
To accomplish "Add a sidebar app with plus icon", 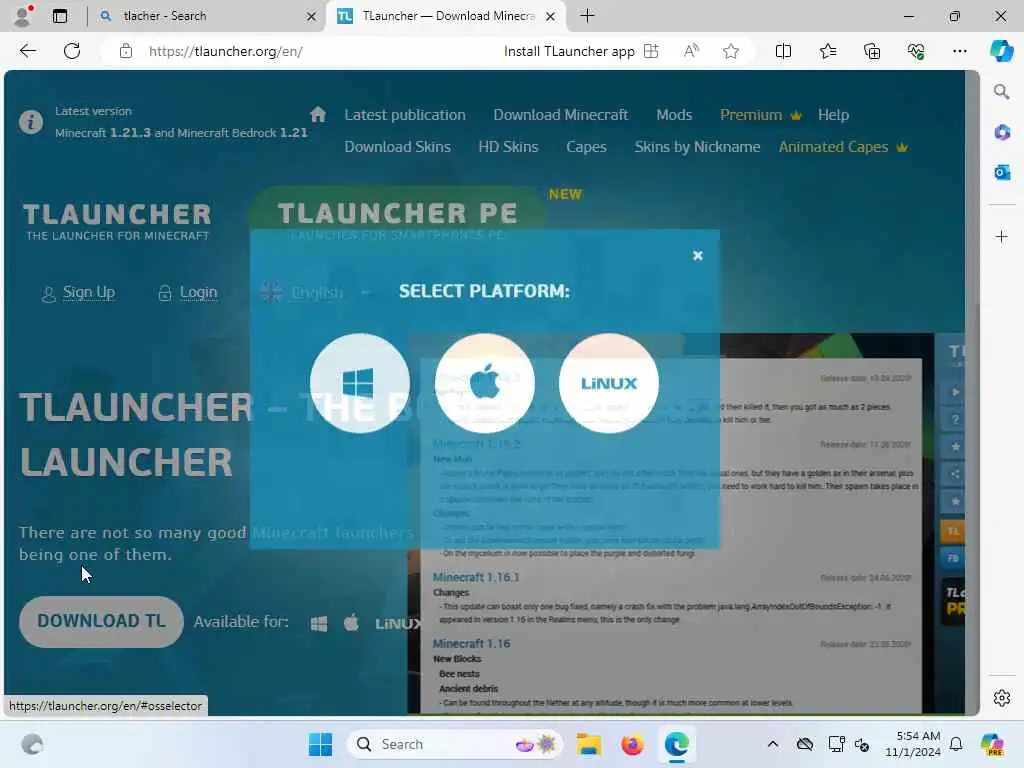I will point(1002,236).
